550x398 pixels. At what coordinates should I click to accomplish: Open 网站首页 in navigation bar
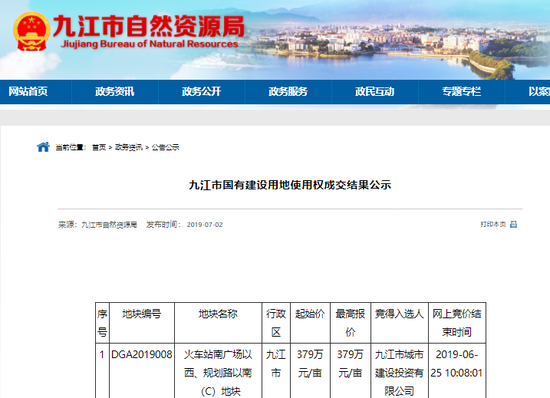click(28, 92)
